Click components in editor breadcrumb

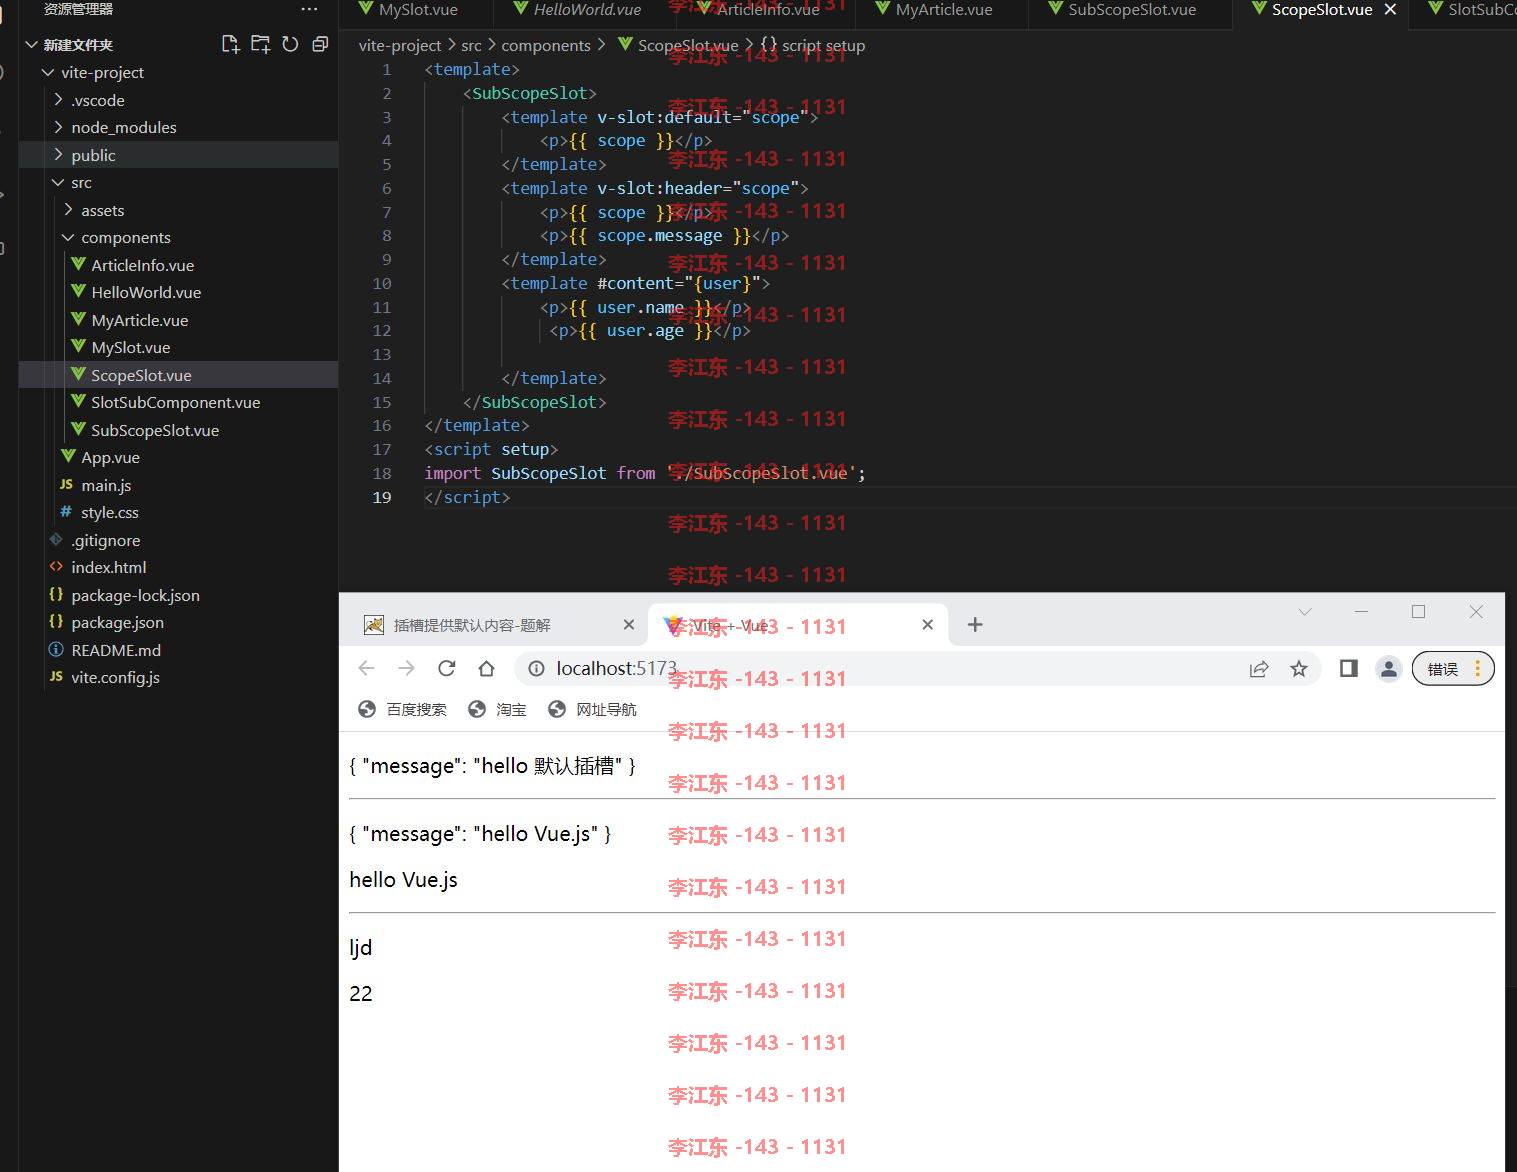tap(546, 45)
